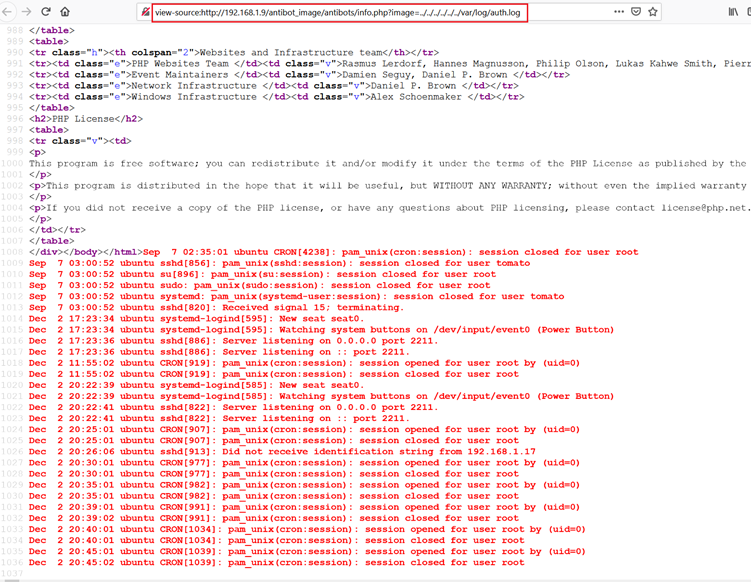Open the Home page icon
This screenshot has width=751, height=582.
(x=65, y=12)
